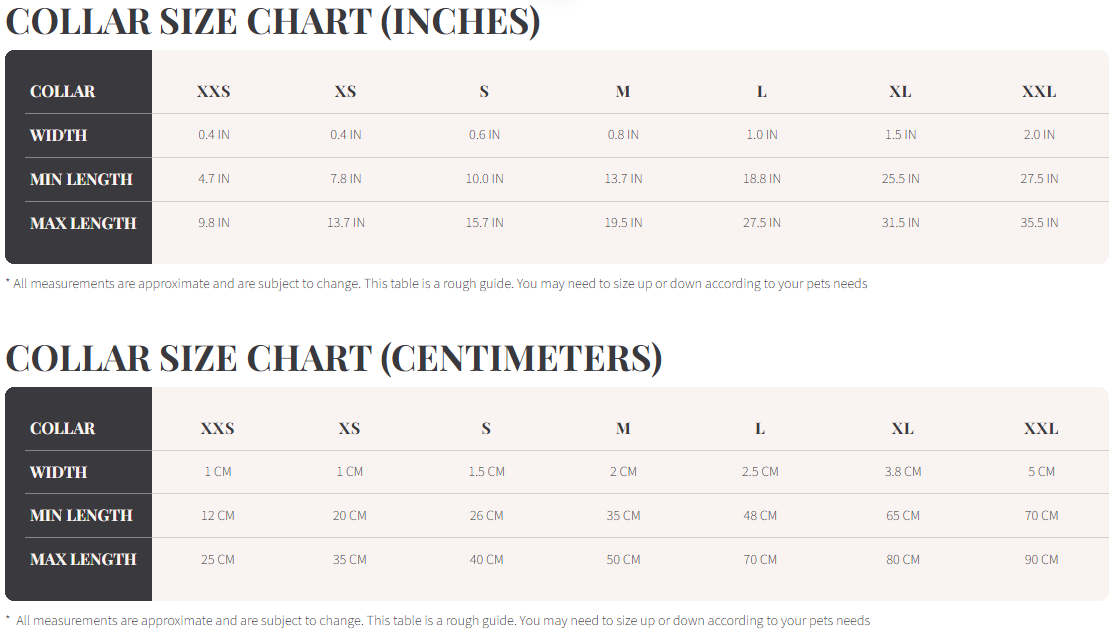Click the MIN LENGTH row label in inches chart
Viewport: 1116px width, 644px height.
(81, 179)
